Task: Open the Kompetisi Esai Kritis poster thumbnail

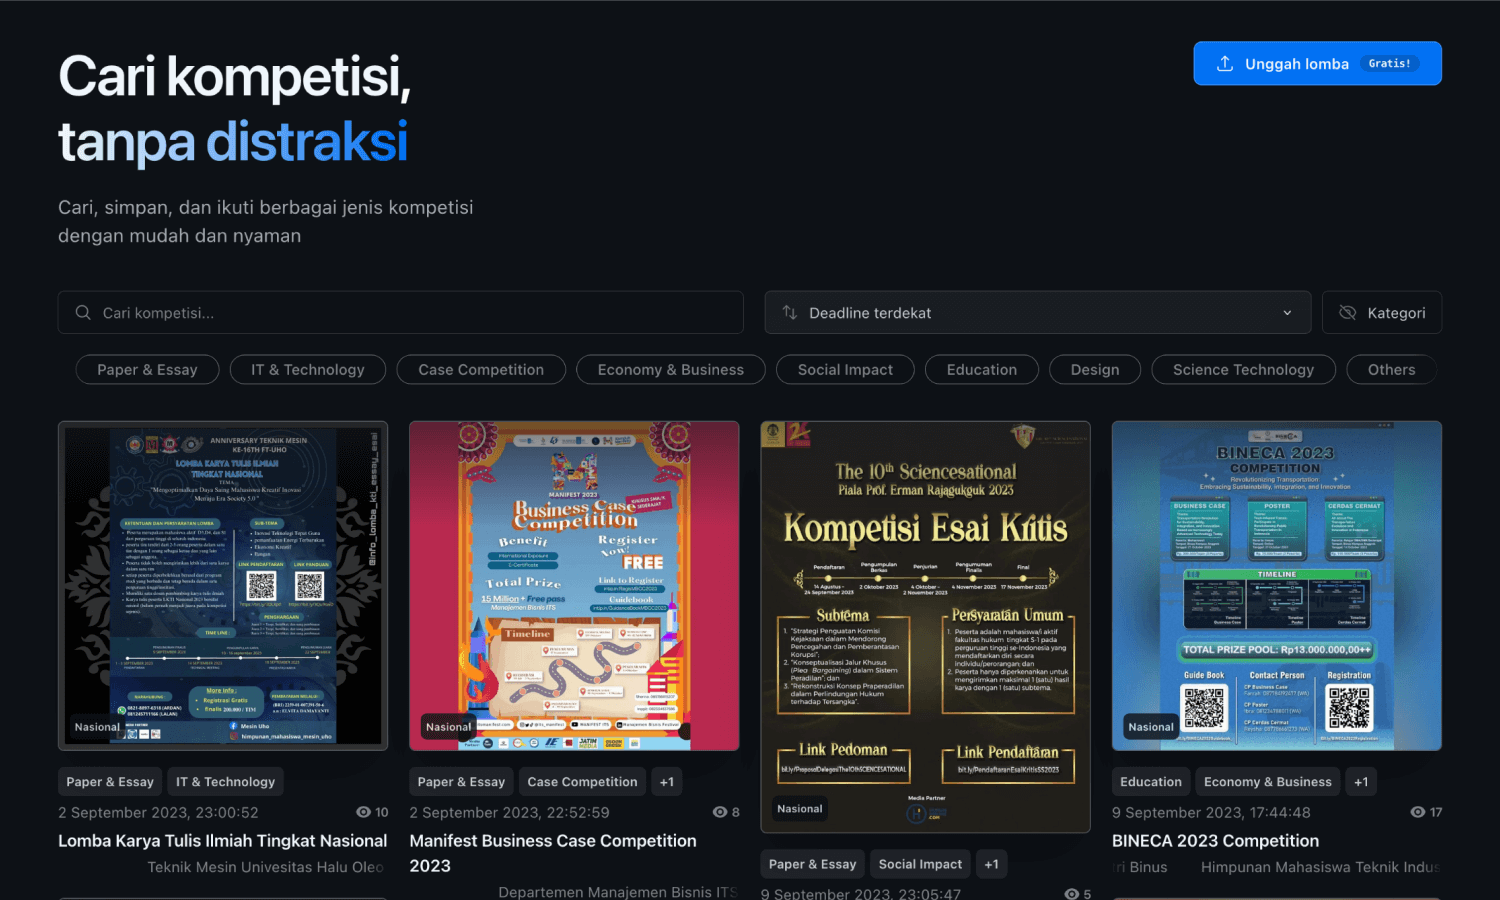Action: click(925, 627)
